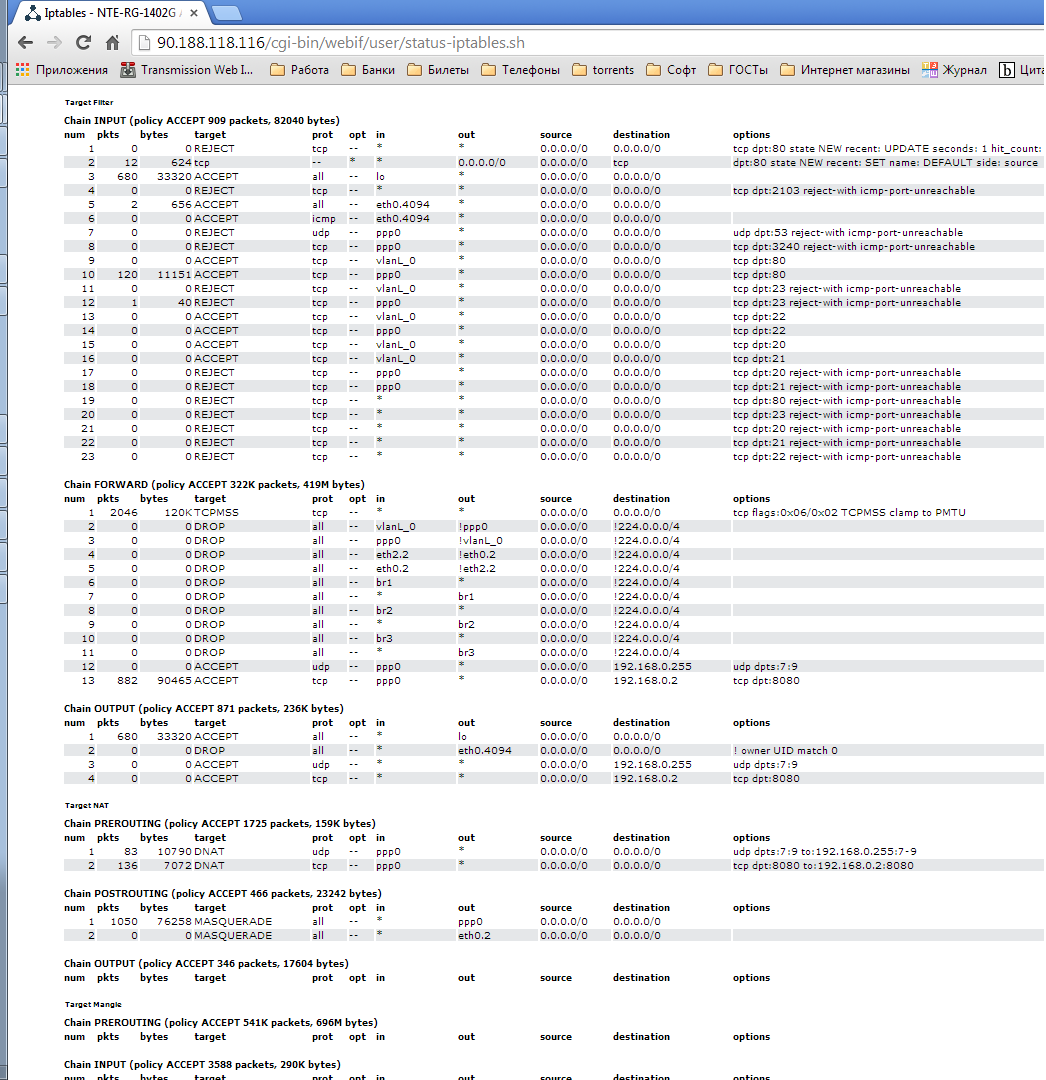1046x1080 pixels.
Task: Click the 'Target NAT' label
Action: click(x=87, y=805)
